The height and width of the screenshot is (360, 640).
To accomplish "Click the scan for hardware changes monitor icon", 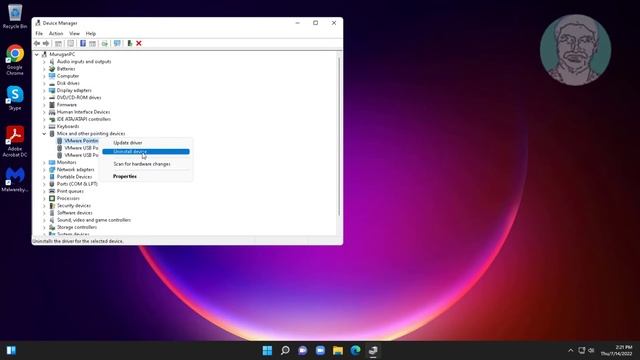I will (x=117, y=43).
